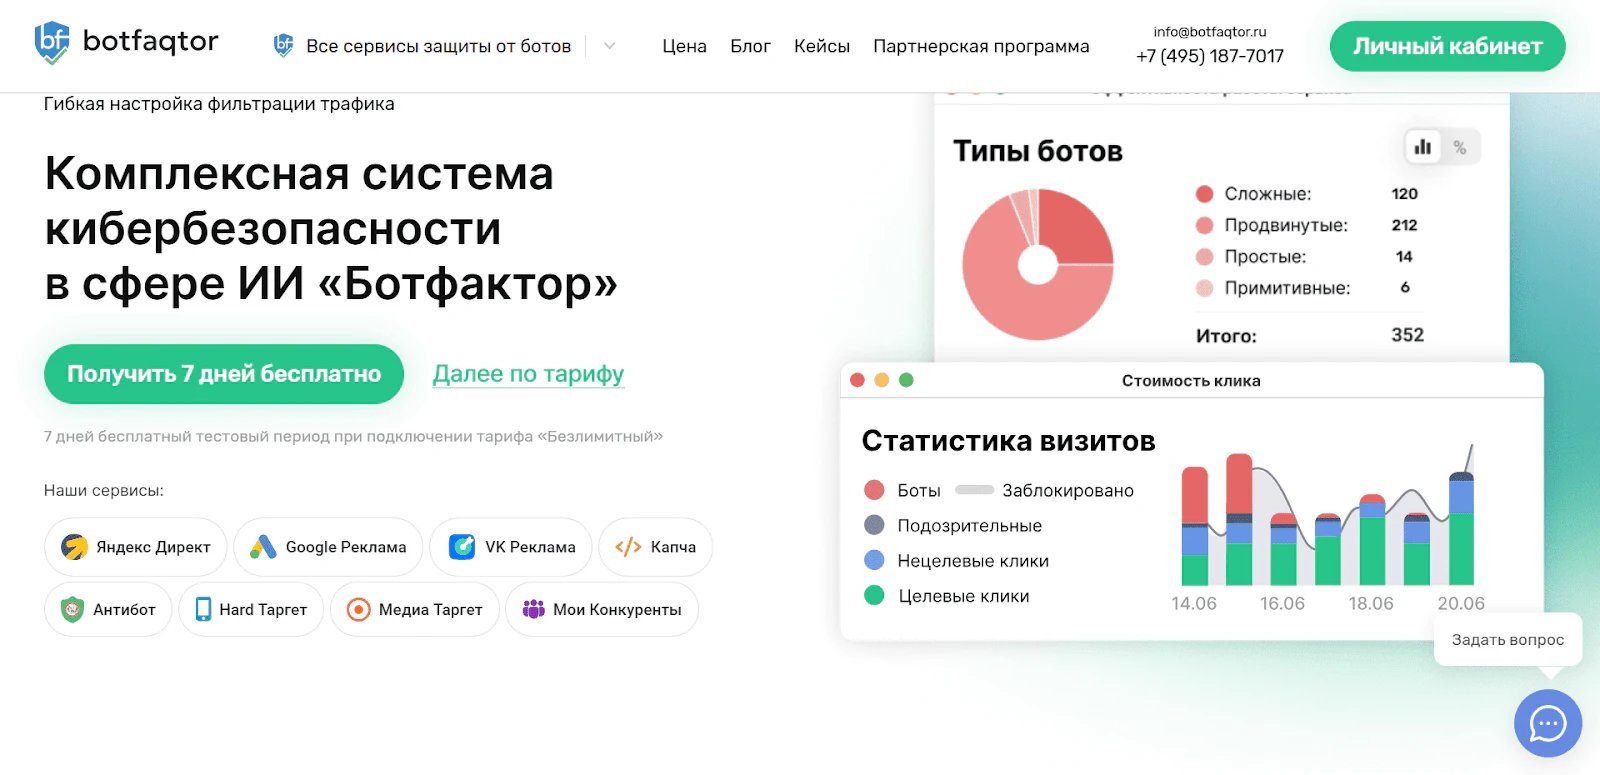Expand the services dropdown chevron in header
This screenshot has height=775, width=1600.
(x=610, y=46)
